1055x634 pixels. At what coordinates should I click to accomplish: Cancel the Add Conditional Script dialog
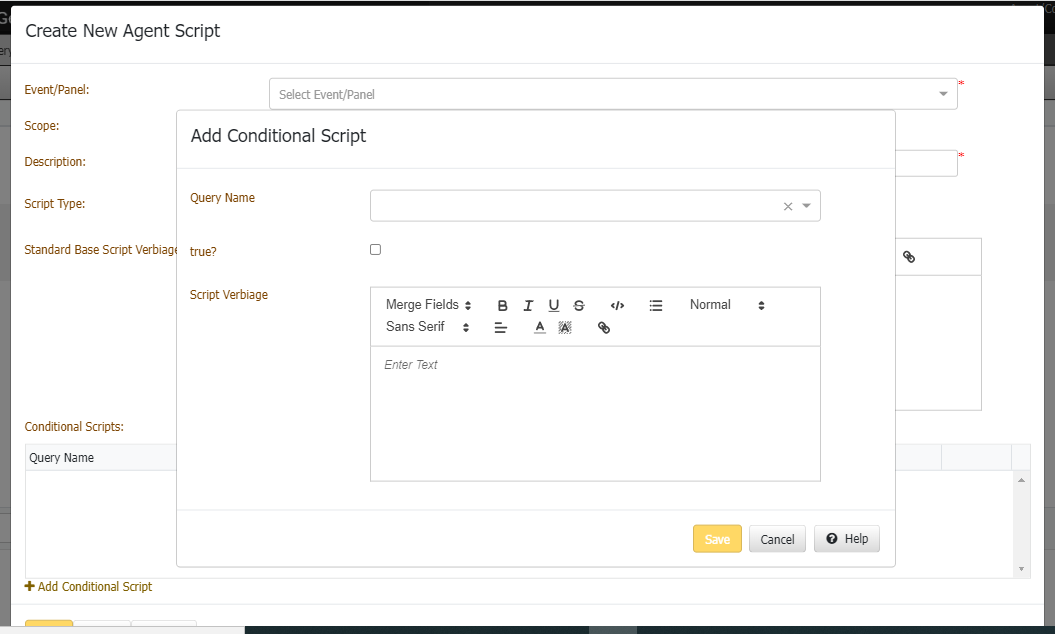coord(777,539)
